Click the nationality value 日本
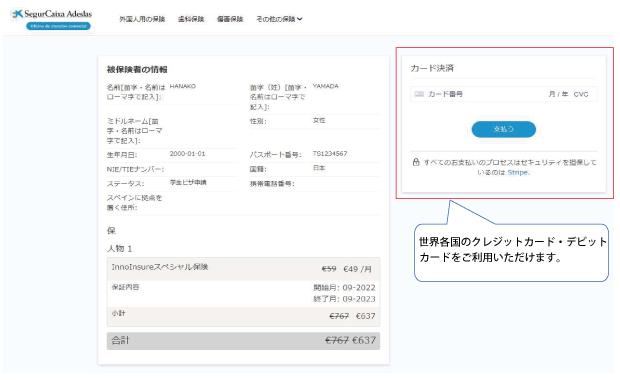Image resolution: width=620 pixels, height=380 pixels. tap(319, 168)
